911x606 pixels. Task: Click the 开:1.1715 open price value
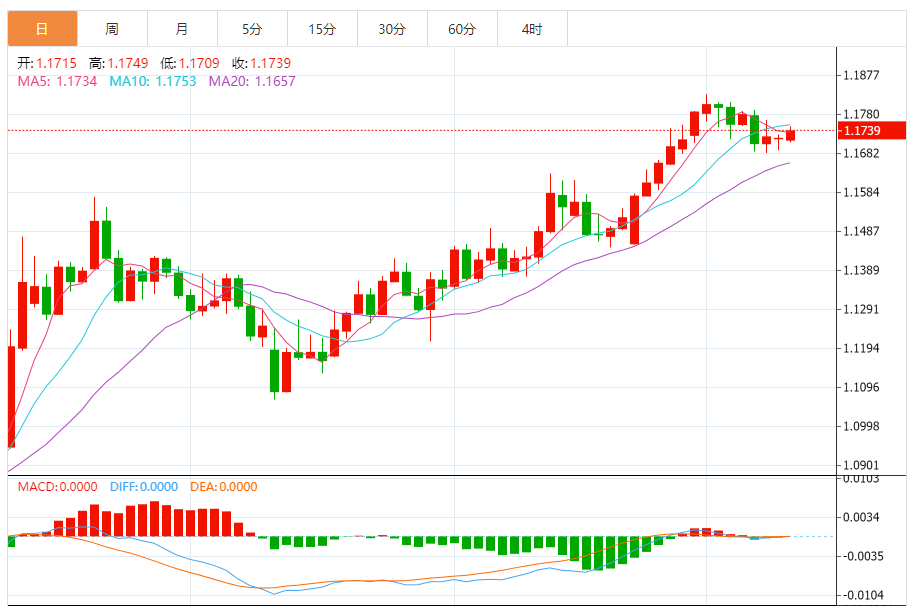tap(47, 63)
